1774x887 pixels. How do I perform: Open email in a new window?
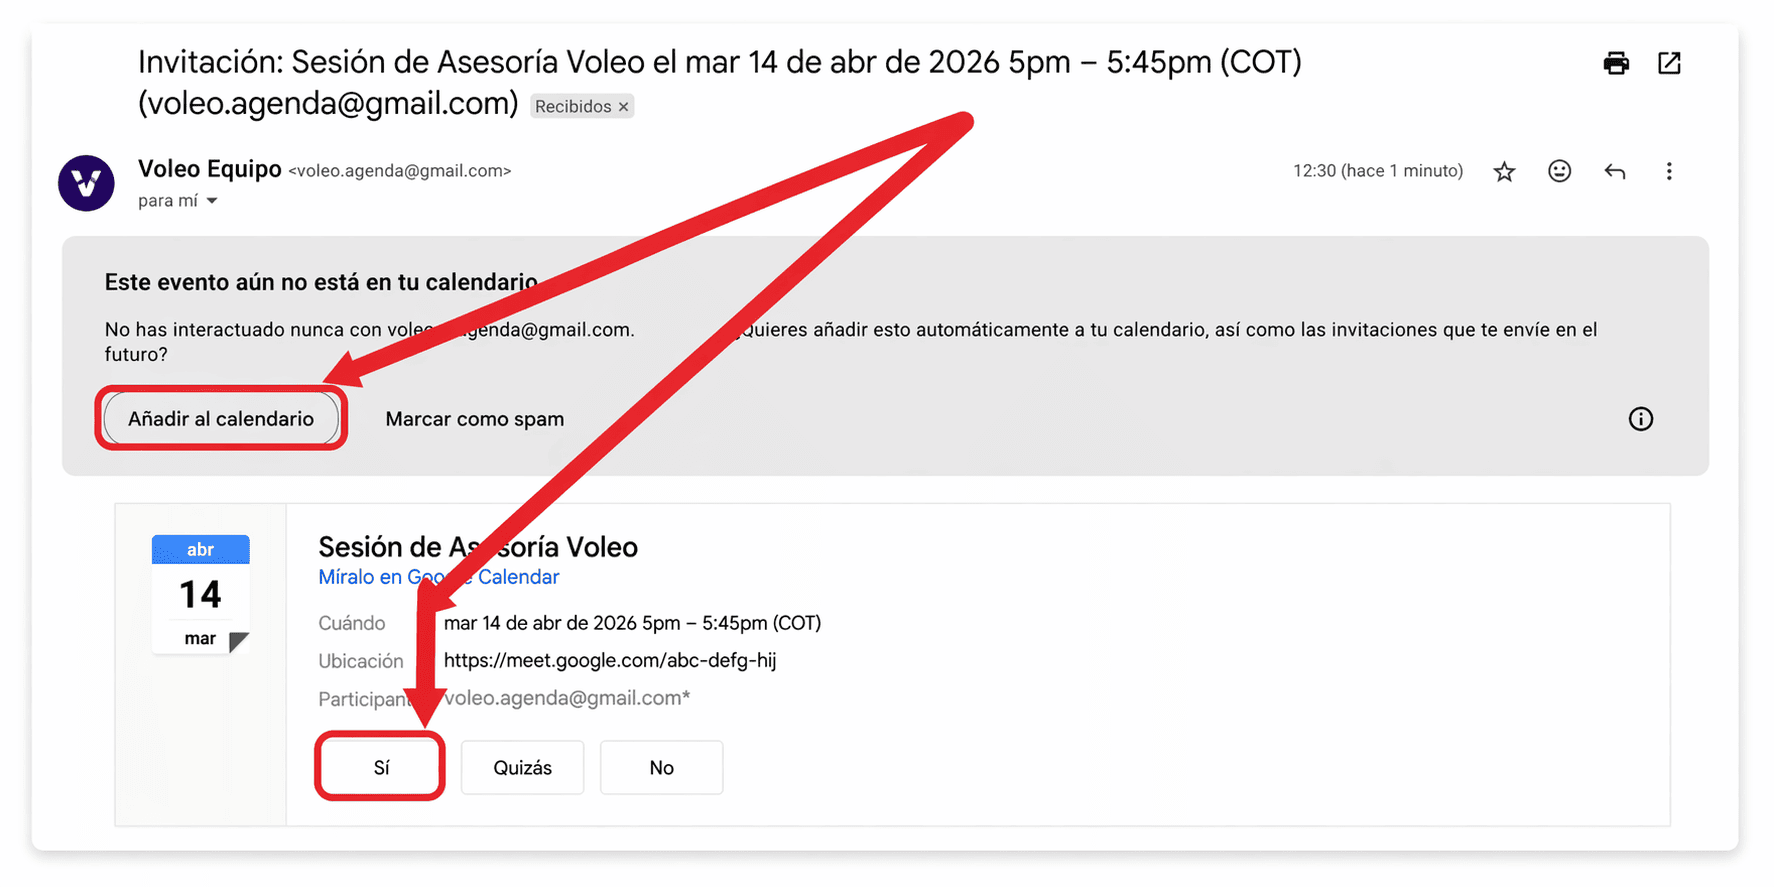coord(1669,64)
